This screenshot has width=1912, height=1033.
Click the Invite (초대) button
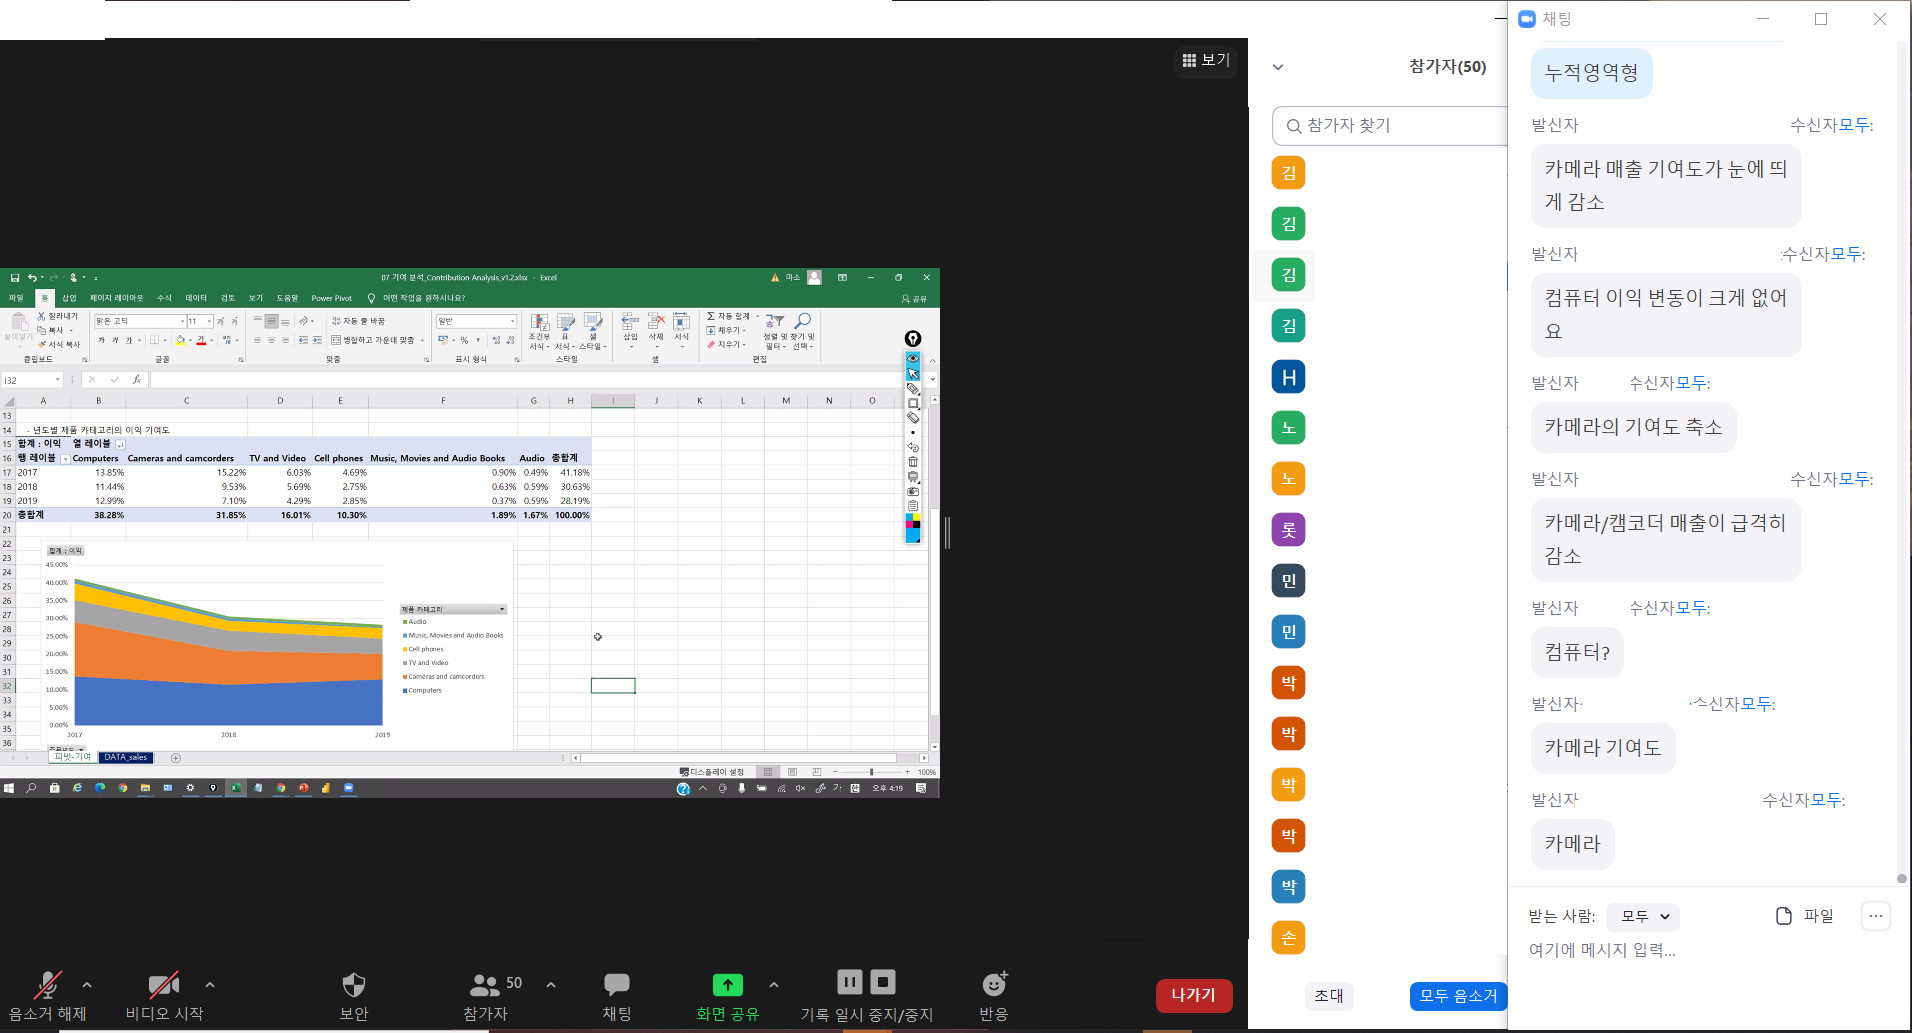[1329, 996]
